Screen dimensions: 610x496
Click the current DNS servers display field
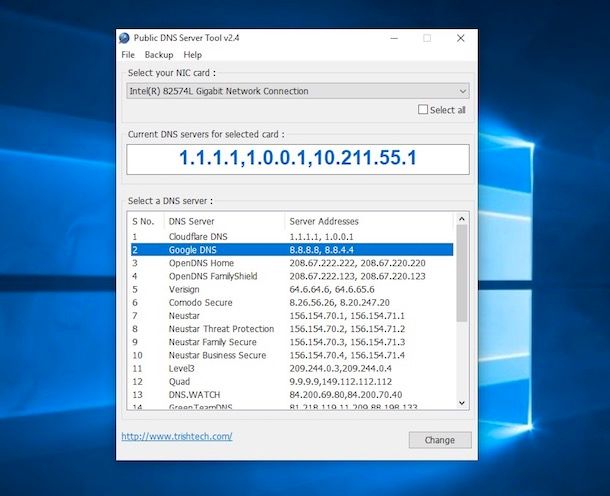click(x=298, y=159)
